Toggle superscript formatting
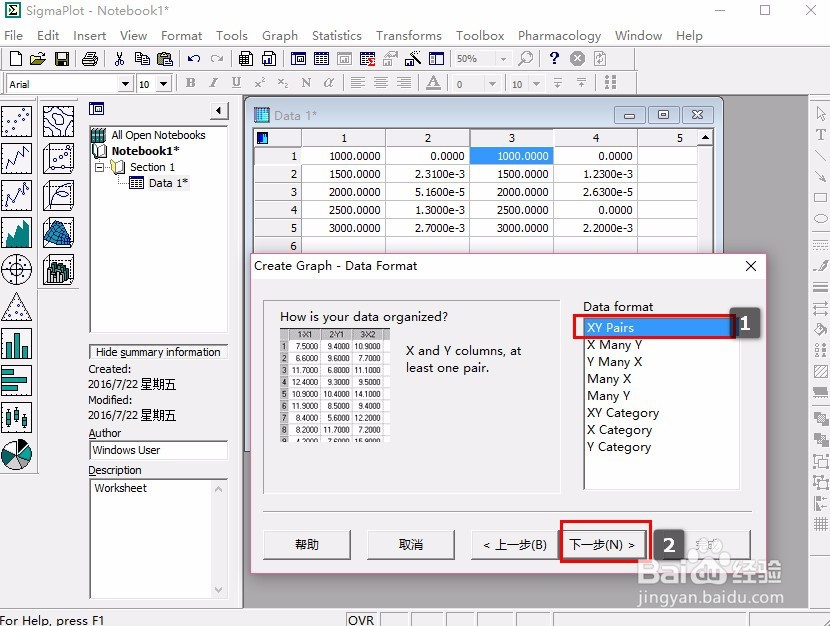Viewport: 830px width, 626px height. pos(259,83)
